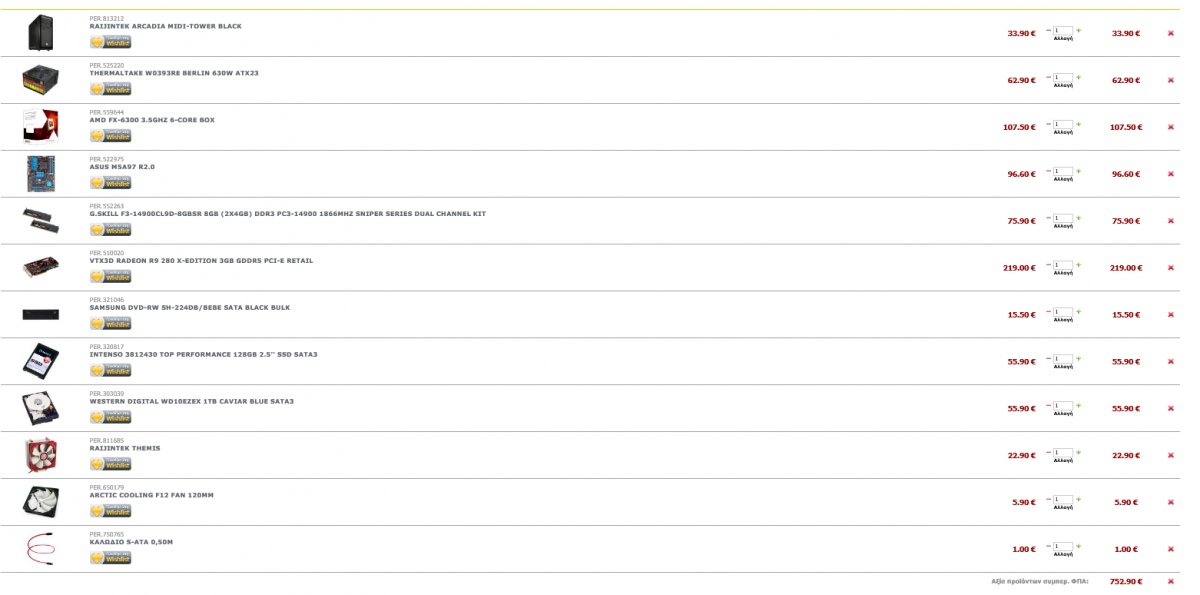Delete AMD FX-6300 row using red X
Viewport: 1200px width, 595px height.
[1171, 127]
